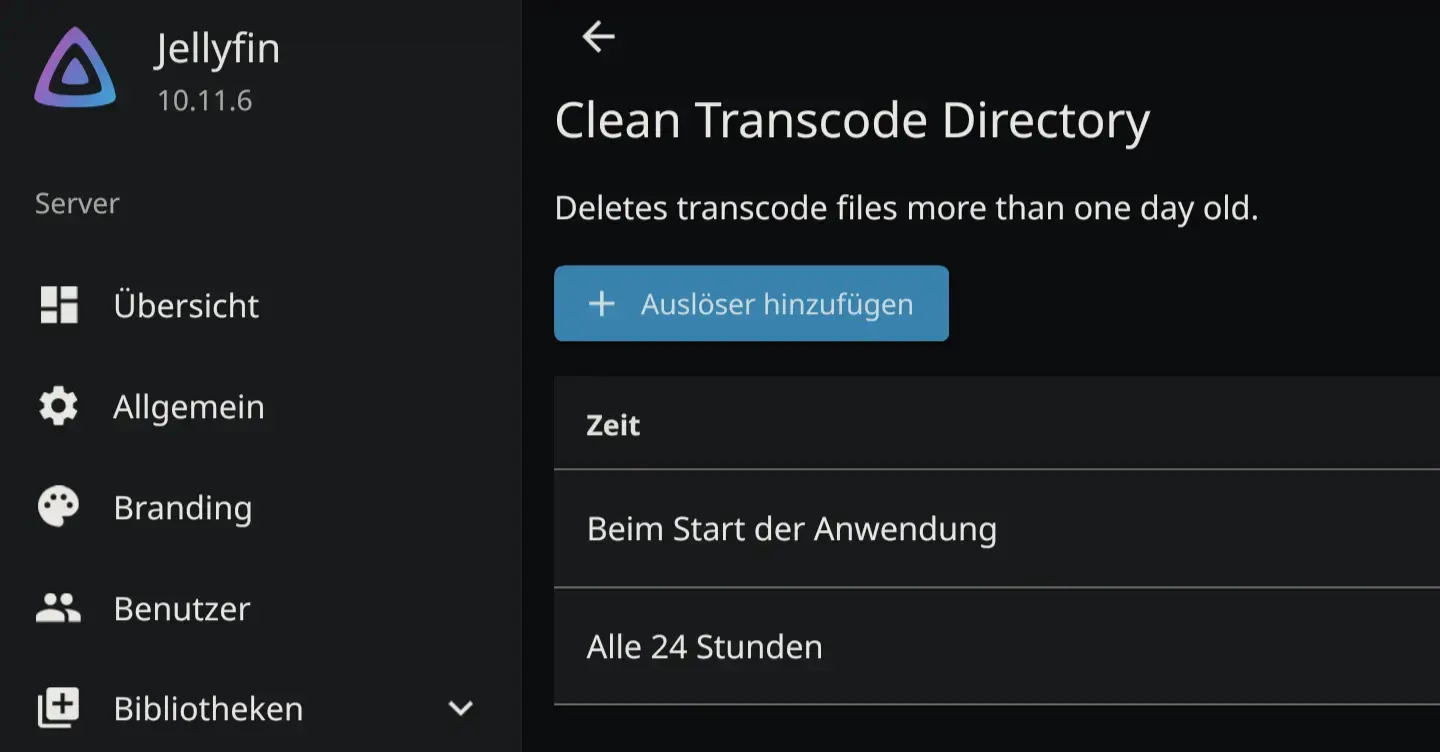
Task: Select the Beim Start der Anwendung trigger
Action: tap(791, 529)
